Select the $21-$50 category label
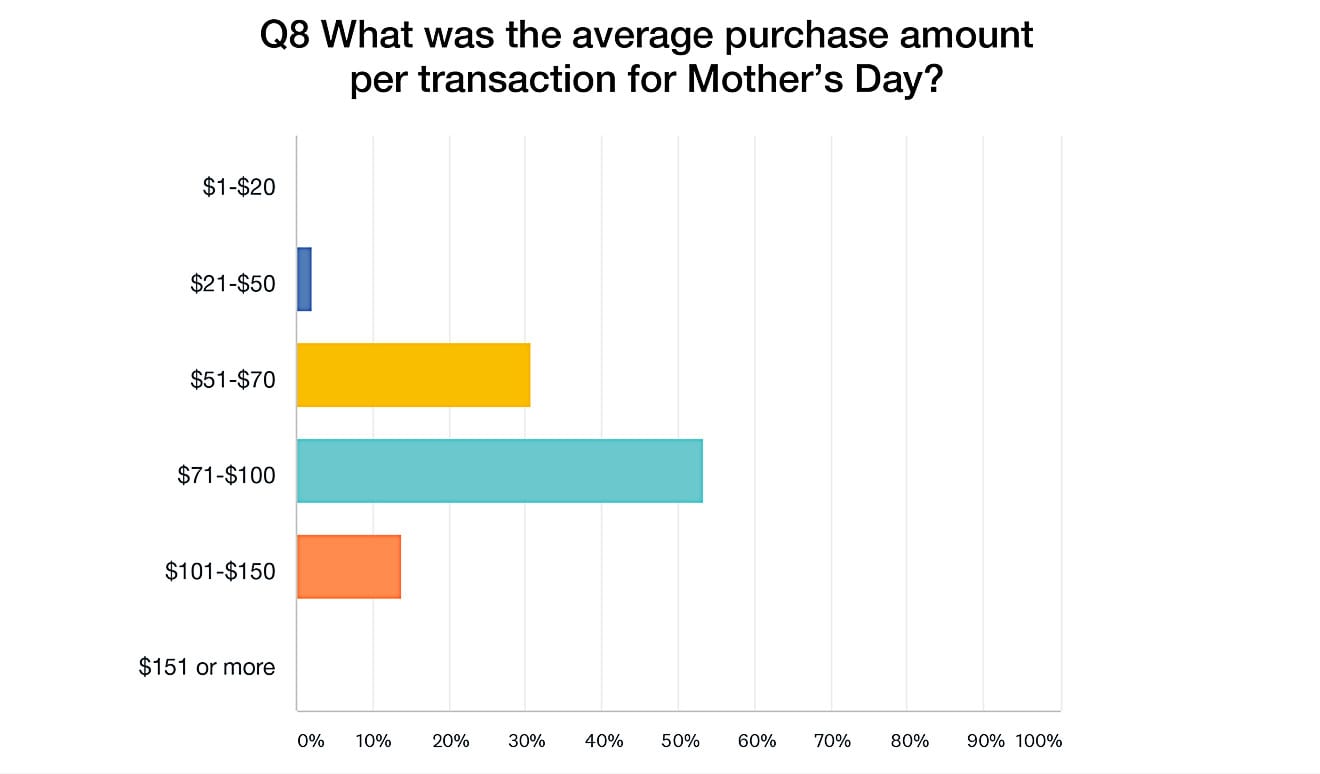The image size is (1320, 774). tap(233, 283)
